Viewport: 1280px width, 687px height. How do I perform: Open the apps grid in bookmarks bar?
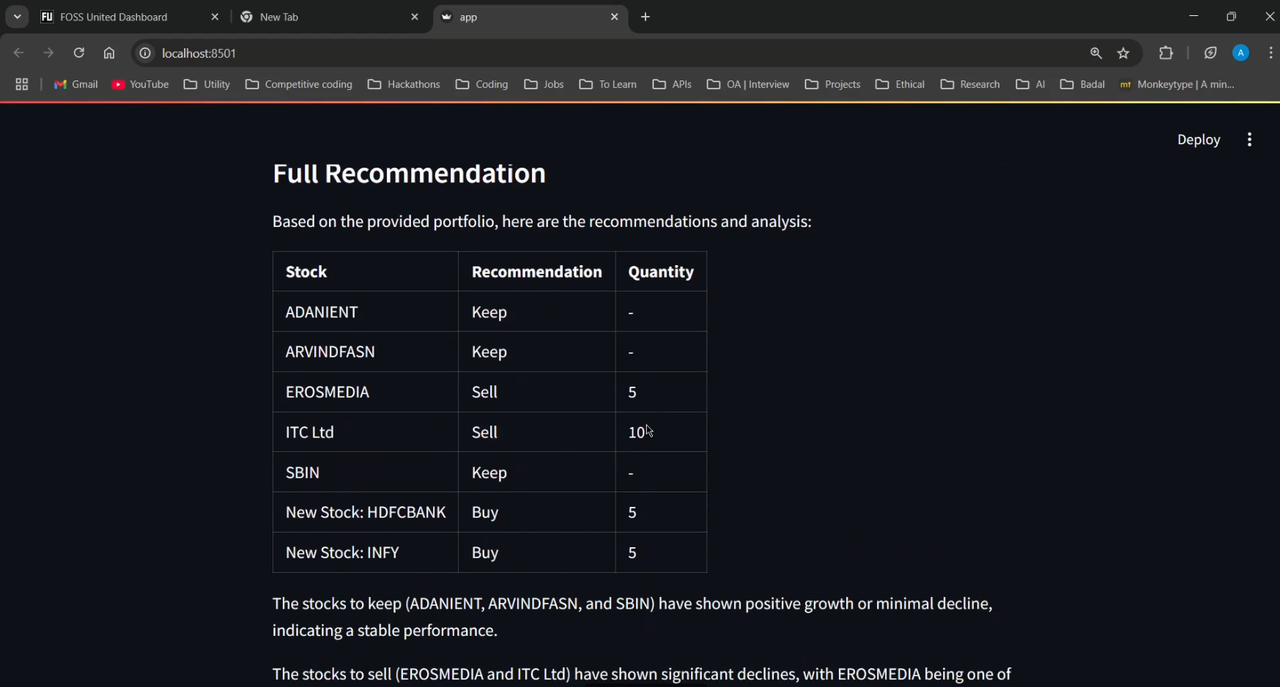click(21, 84)
